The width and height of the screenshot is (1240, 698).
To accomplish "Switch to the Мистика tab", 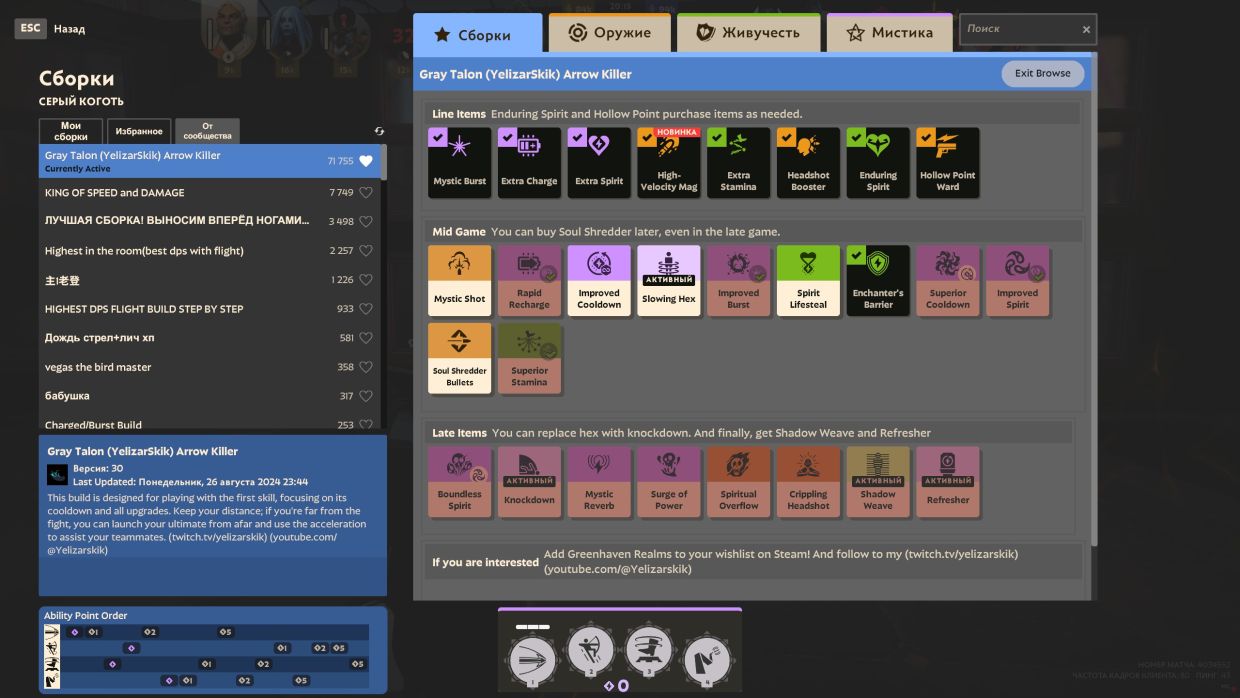I will [x=889, y=33].
